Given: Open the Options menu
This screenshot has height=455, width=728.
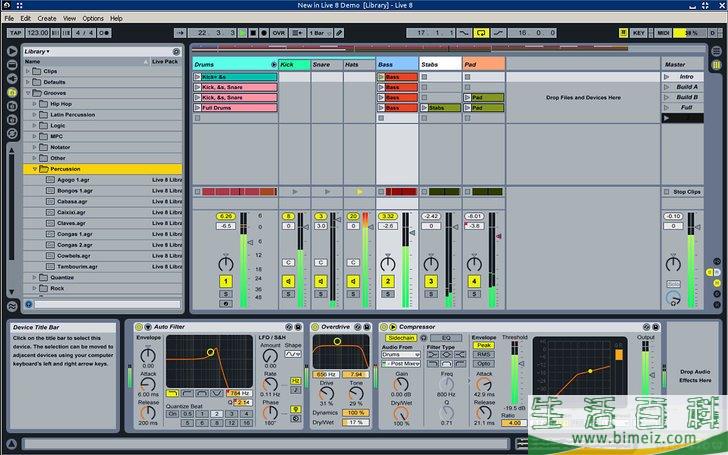Looking at the screenshot, I should 93,19.
